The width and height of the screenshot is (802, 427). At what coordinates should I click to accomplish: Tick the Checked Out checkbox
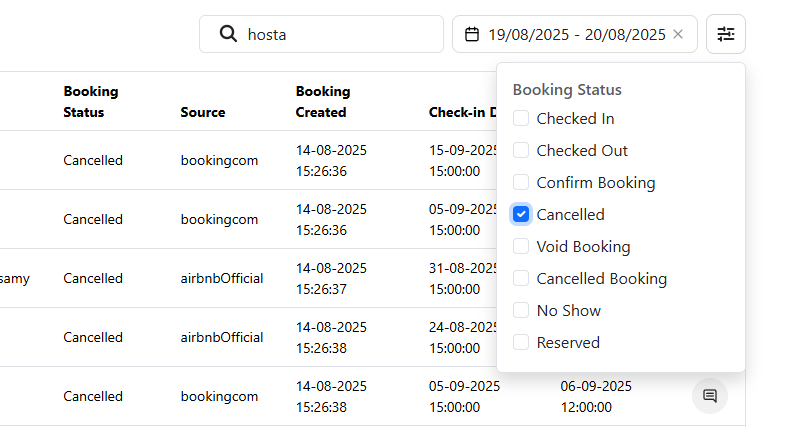point(521,151)
